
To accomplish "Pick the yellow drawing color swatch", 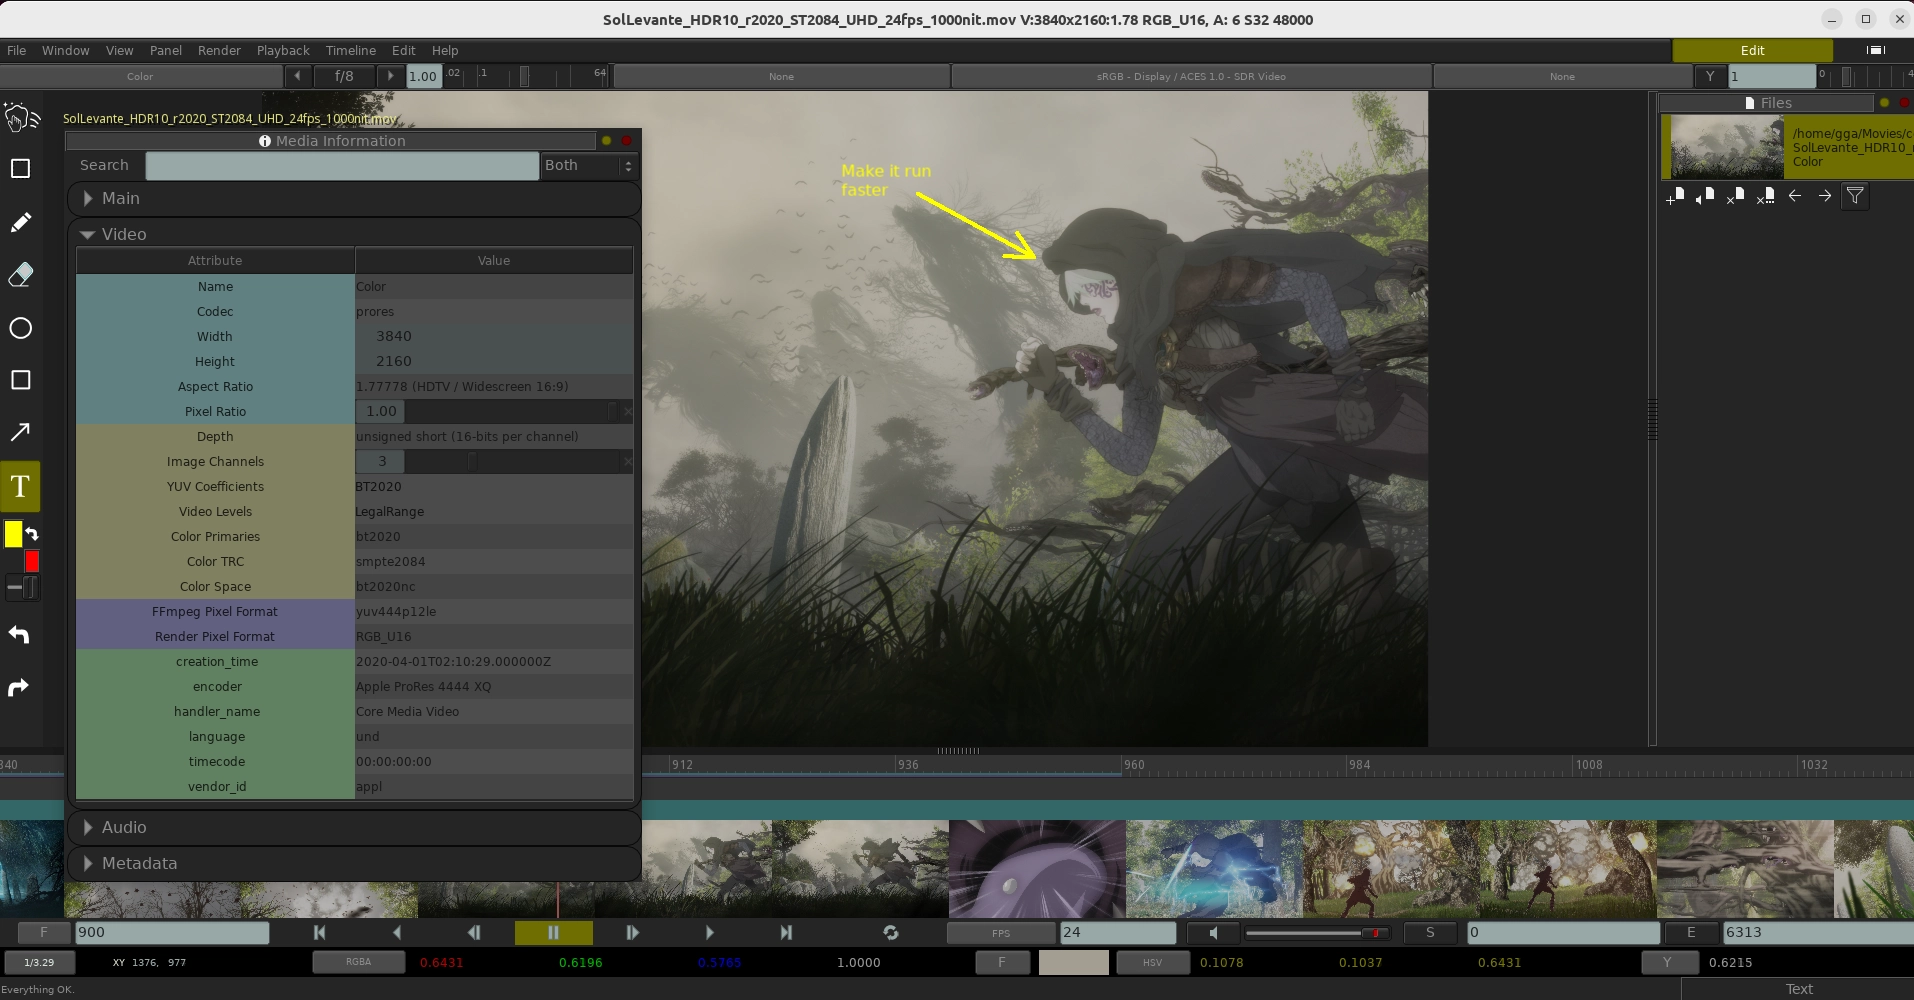I will click(13, 534).
